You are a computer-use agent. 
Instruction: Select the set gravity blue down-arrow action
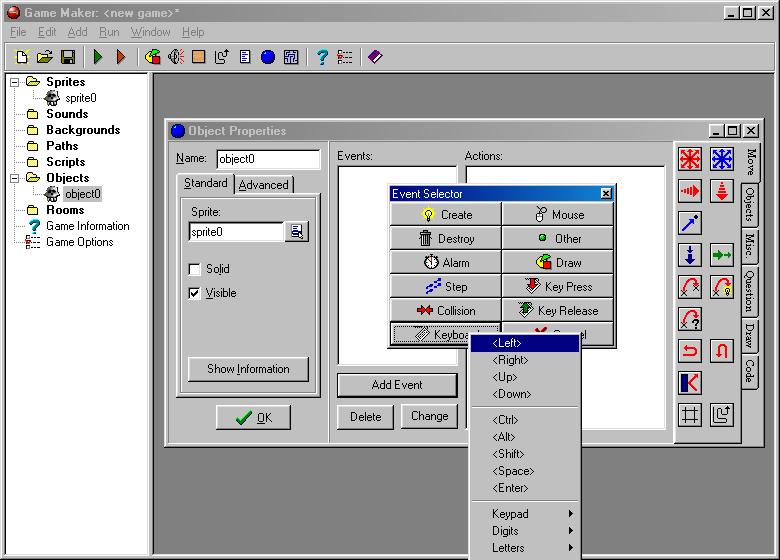(690, 255)
